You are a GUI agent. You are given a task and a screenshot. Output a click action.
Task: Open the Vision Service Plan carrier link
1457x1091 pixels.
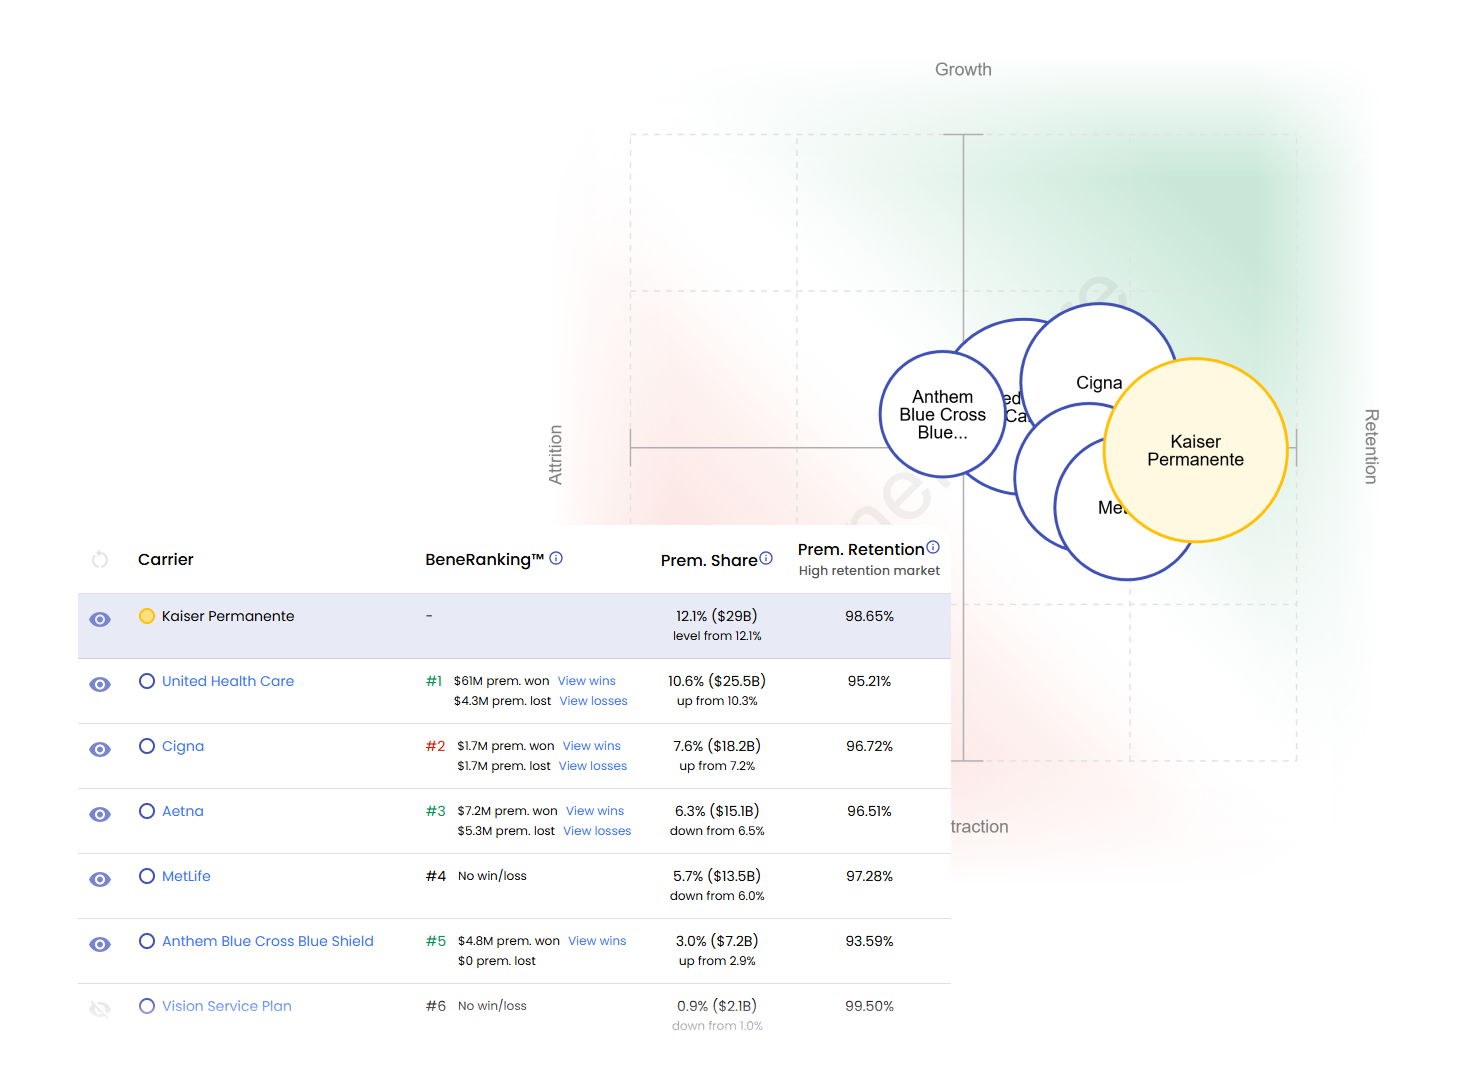[x=227, y=1006]
